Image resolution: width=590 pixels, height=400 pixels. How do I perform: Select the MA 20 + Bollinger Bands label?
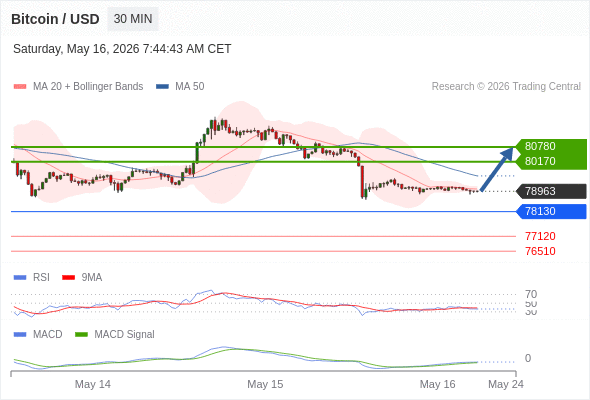point(88,87)
